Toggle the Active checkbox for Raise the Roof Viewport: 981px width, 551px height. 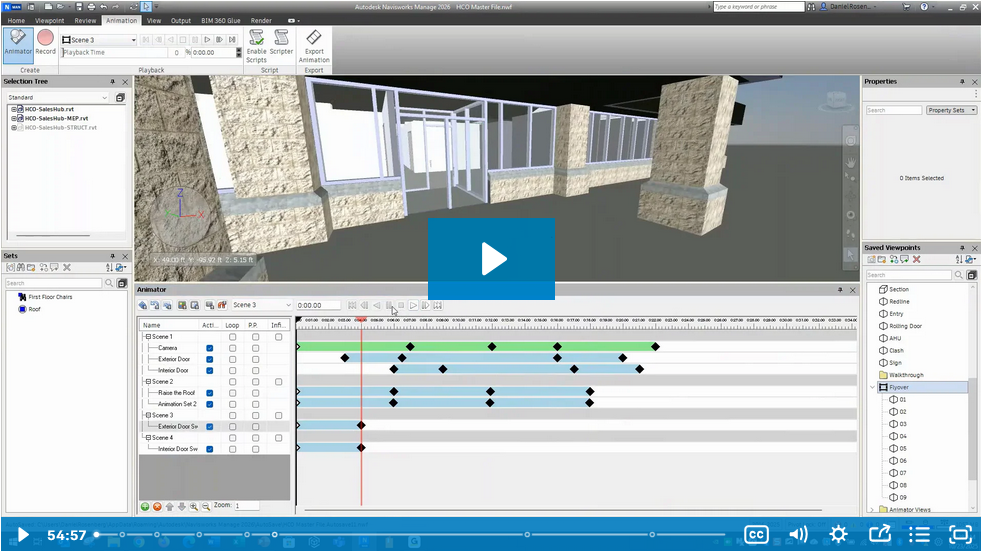coord(209,393)
